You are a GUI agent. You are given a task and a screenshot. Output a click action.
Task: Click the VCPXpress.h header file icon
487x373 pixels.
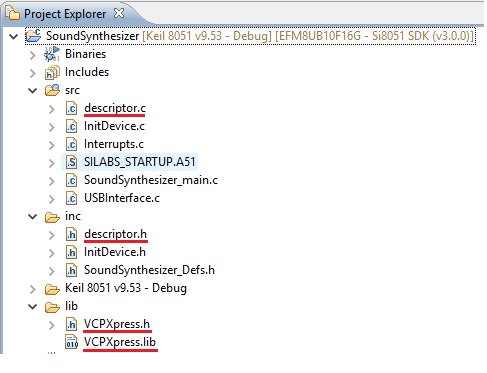pyautogui.click(x=71, y=324)
